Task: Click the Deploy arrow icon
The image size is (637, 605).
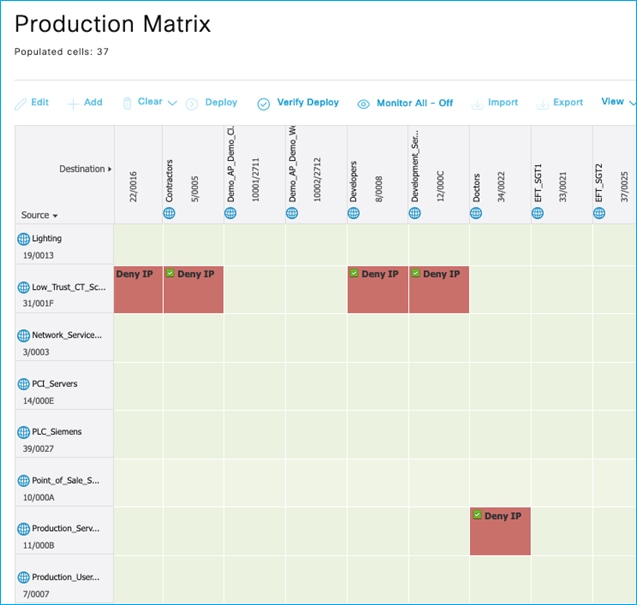Action: coord(192,104)
